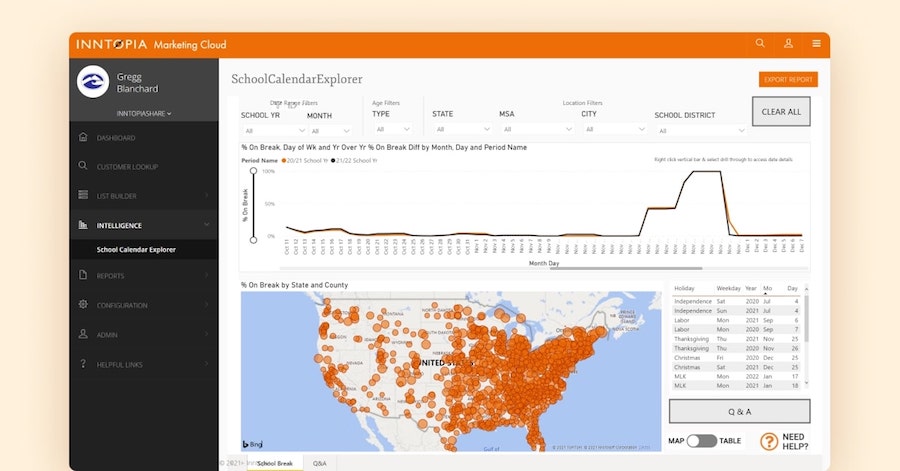Viewport: 900px width, 471px height.
Task: Click the Configuration gear icon
Action: (x=83, y=305)
